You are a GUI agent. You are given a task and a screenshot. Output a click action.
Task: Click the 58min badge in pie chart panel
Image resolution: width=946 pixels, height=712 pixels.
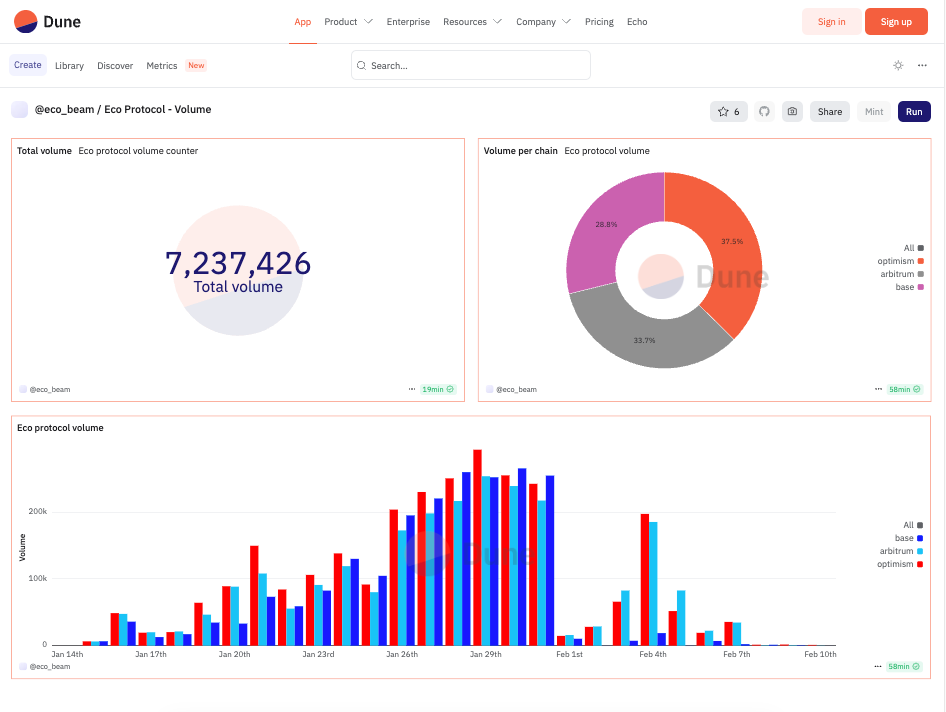pos(904,389)
